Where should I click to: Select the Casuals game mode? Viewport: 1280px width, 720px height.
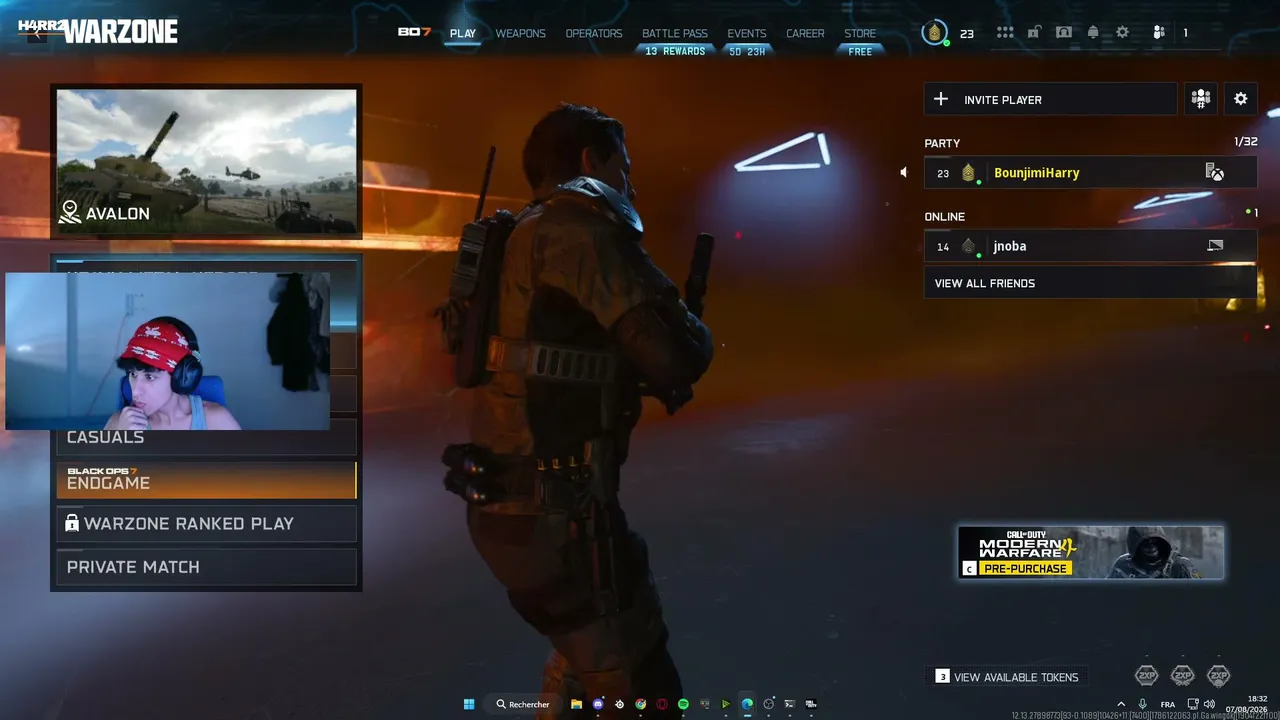click(x=206, y=437)
